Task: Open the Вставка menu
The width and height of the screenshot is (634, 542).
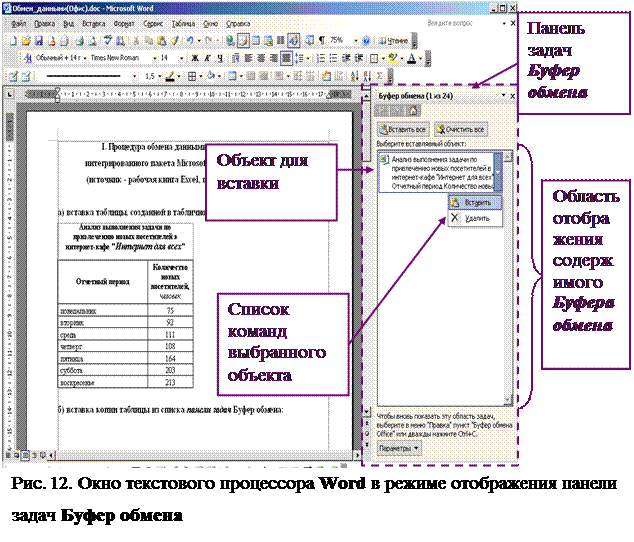Action: [x=93, y=23]
